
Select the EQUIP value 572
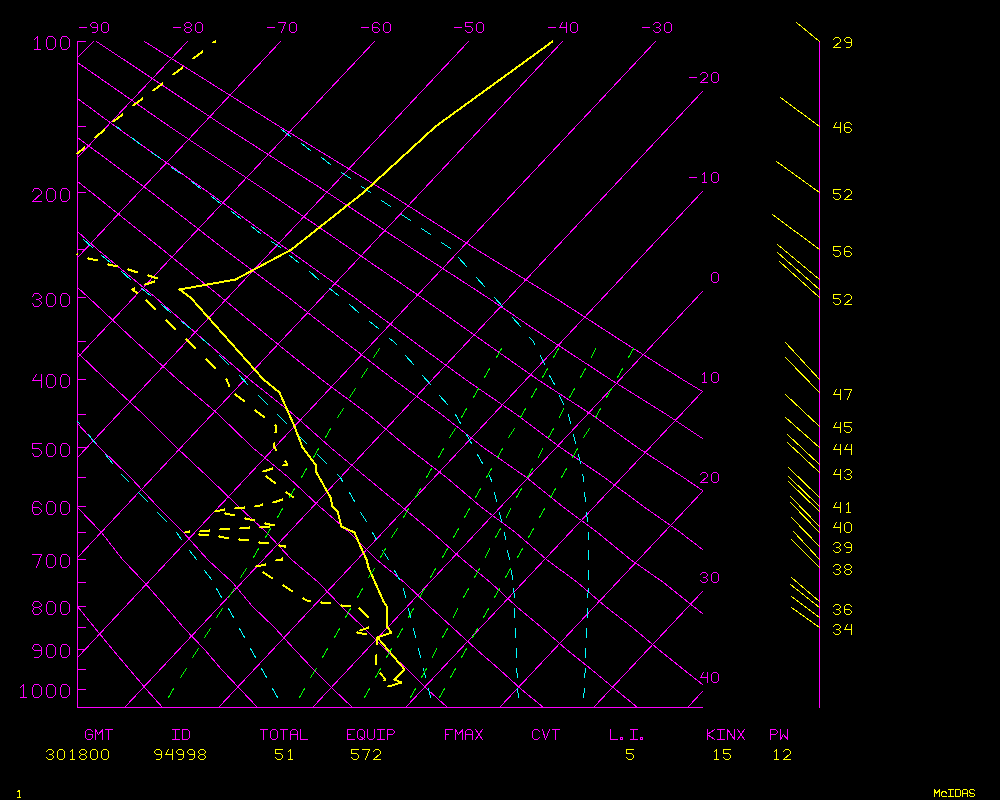point(366,755)
